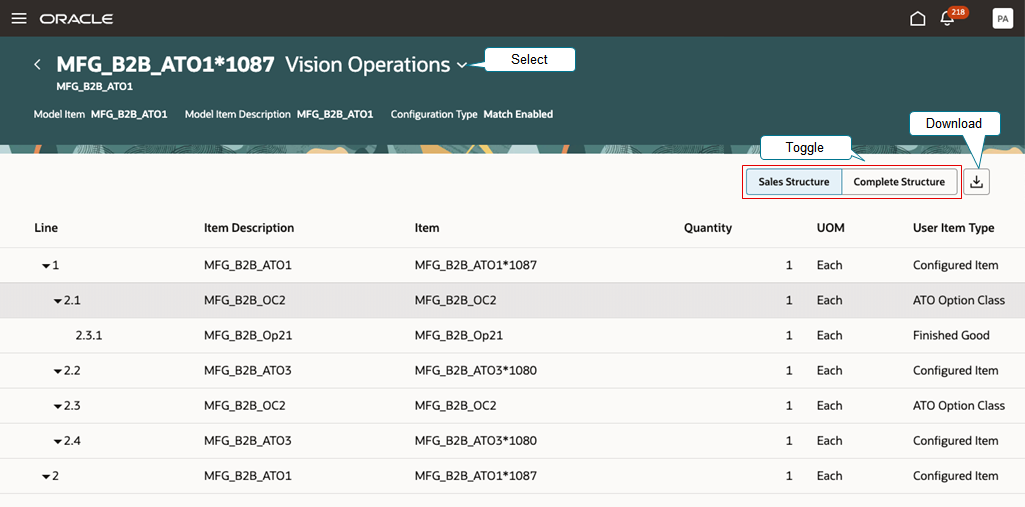Expand line 2.3 row
Screen dimensions: 1025x507
click(x=58, y=407)
